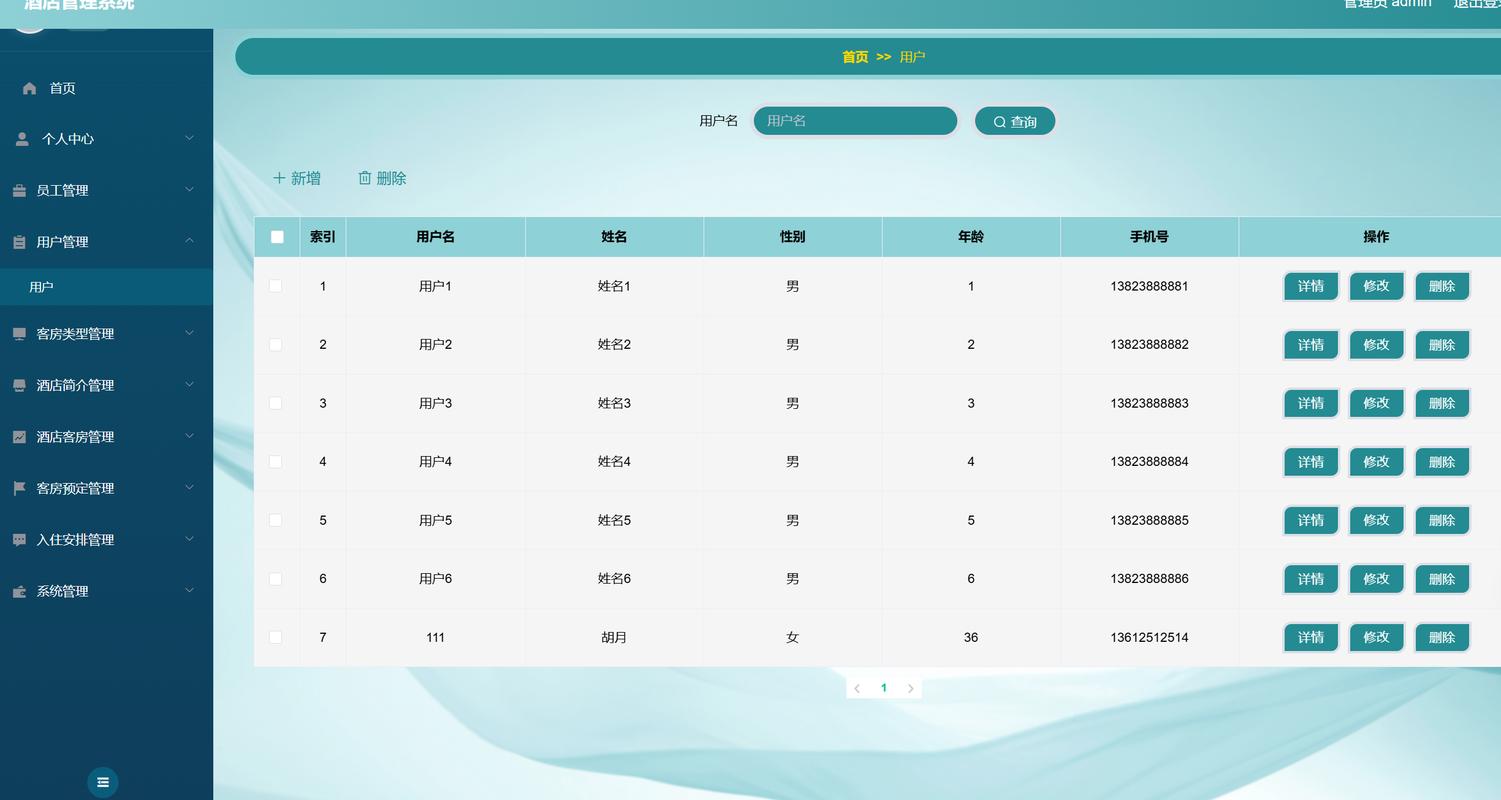1501x800 pixels.
Task: Click 详情 button for 胡月
Action: pos(1311,637)
